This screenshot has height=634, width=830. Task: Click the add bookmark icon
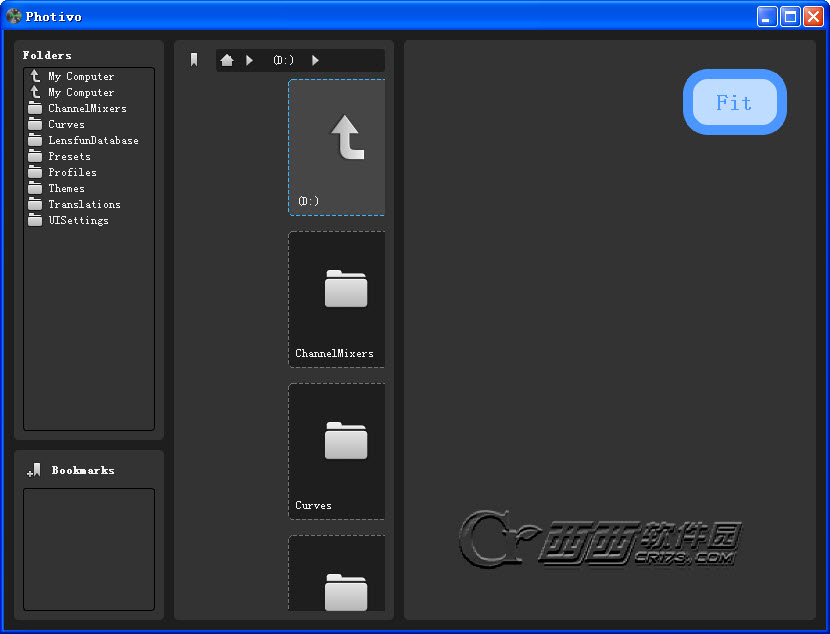(x=34, y=470)
